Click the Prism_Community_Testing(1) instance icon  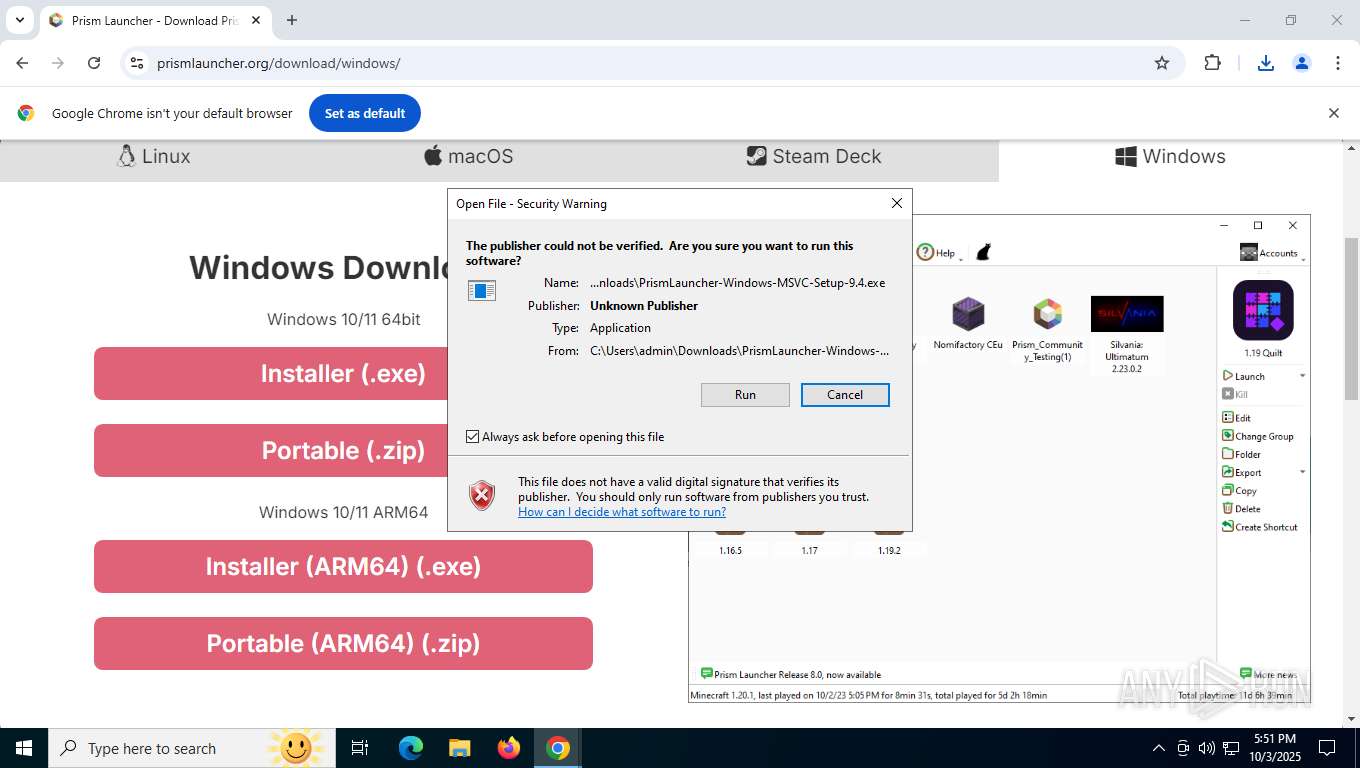pyautogui.click(x=1047, y=314)
